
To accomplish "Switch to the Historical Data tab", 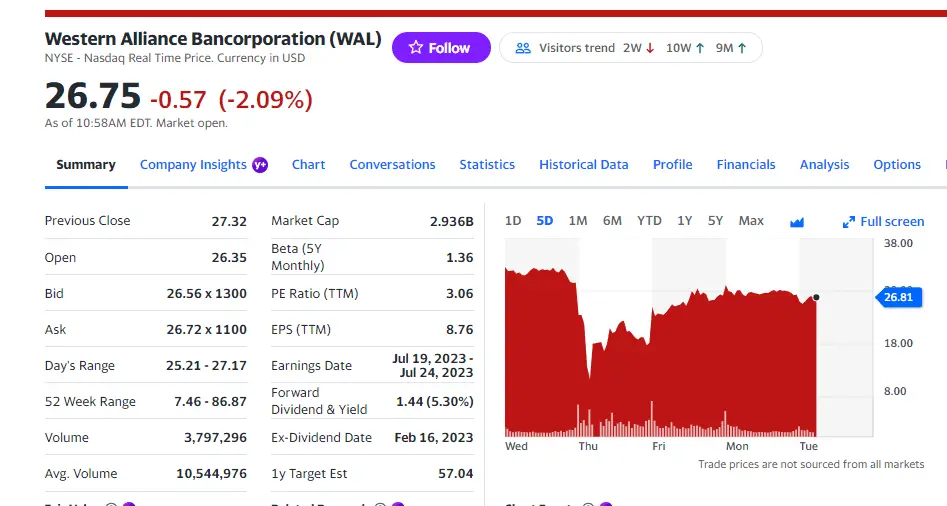I will 584,165.
